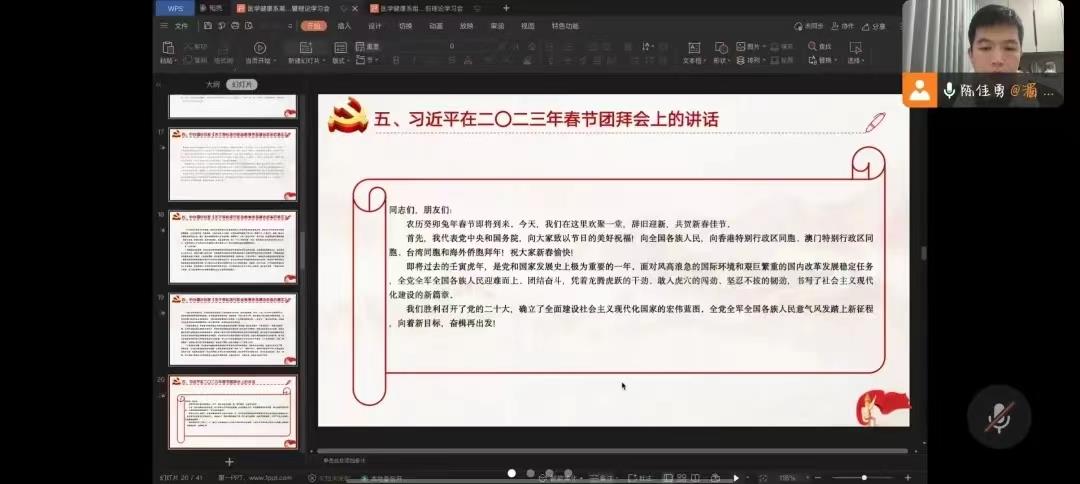Click the Share button at top right

874,26
